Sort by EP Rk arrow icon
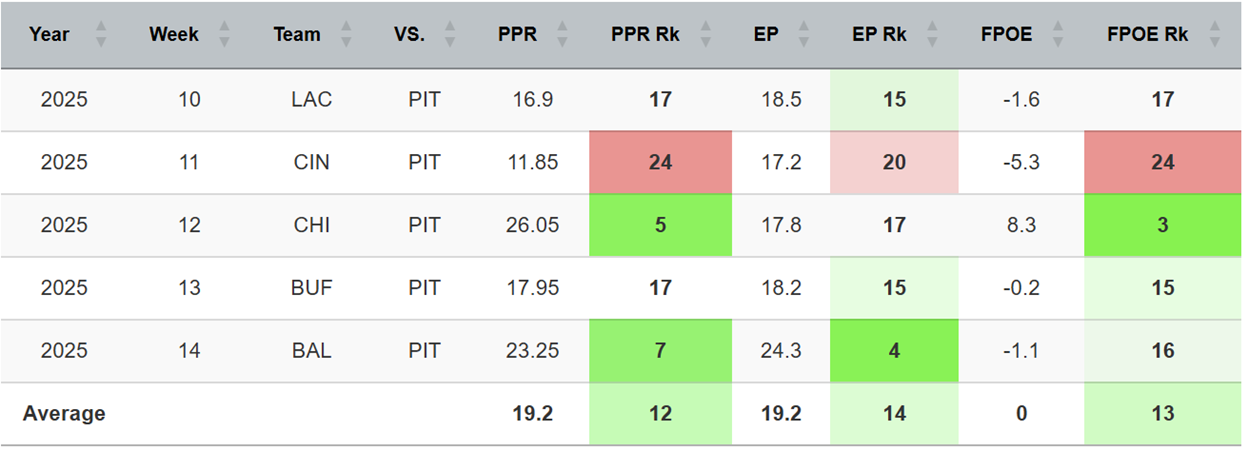 pos(932,35)
